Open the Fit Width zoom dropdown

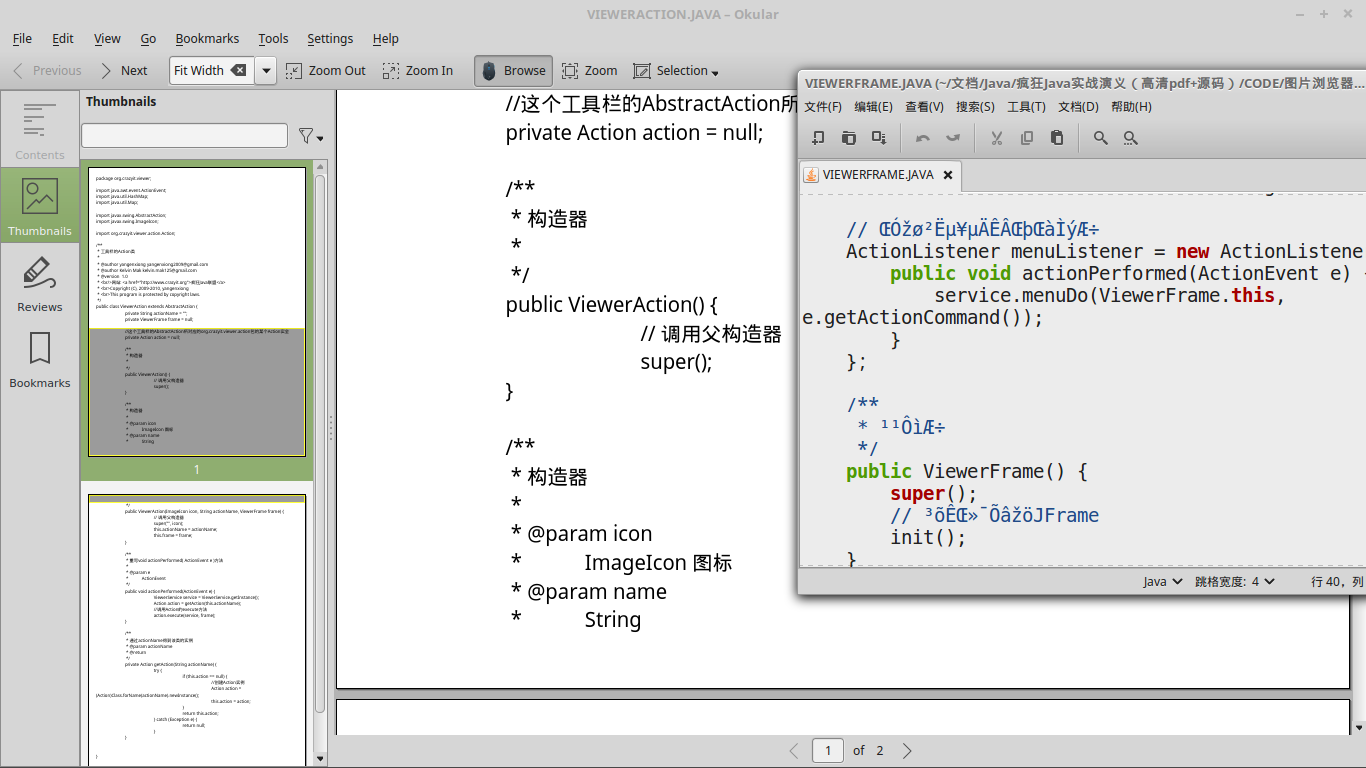(x=266, y=71)
